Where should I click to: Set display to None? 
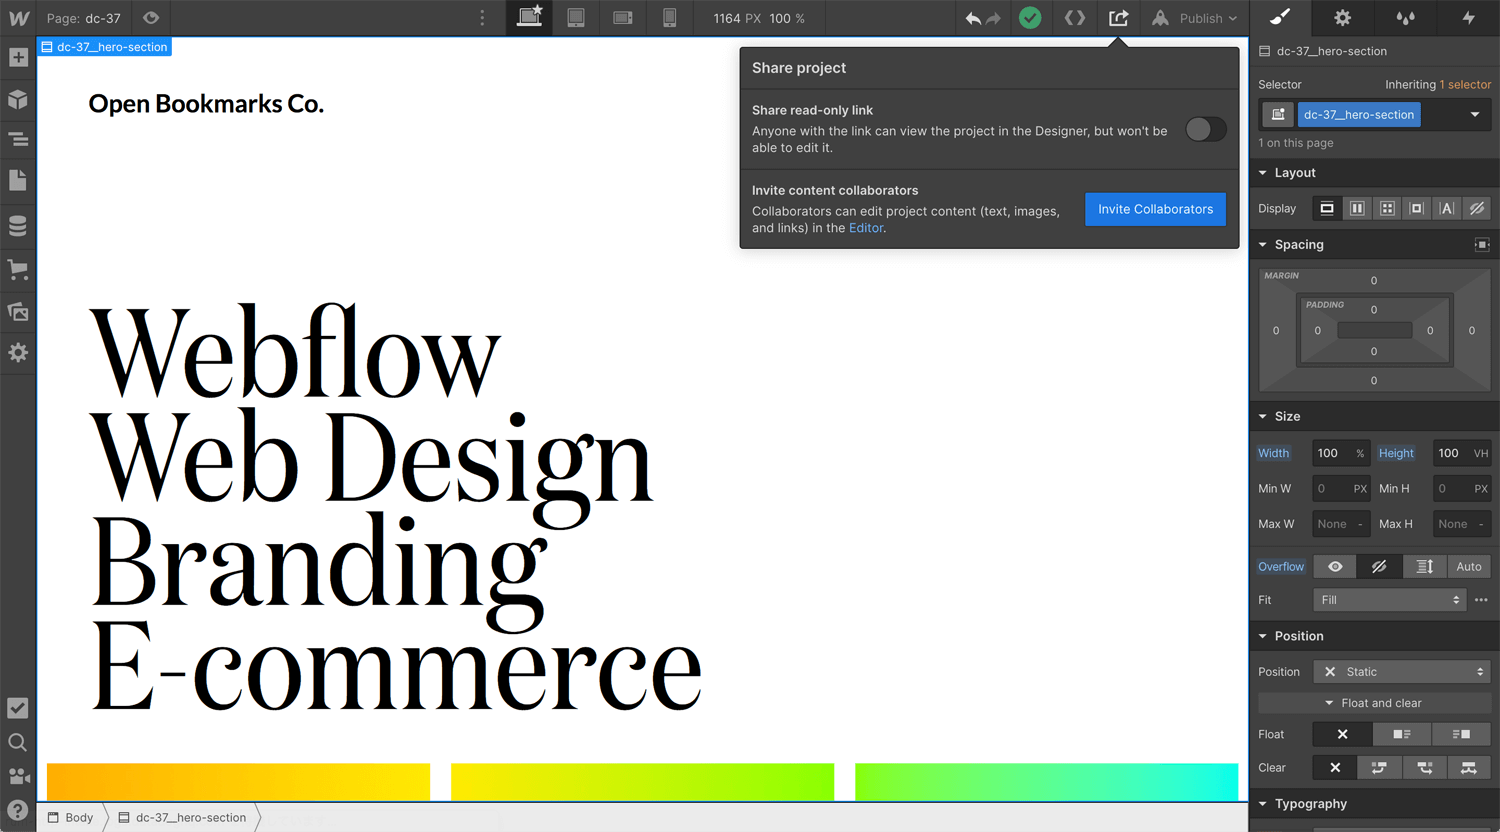click(x=1476, y=208)
